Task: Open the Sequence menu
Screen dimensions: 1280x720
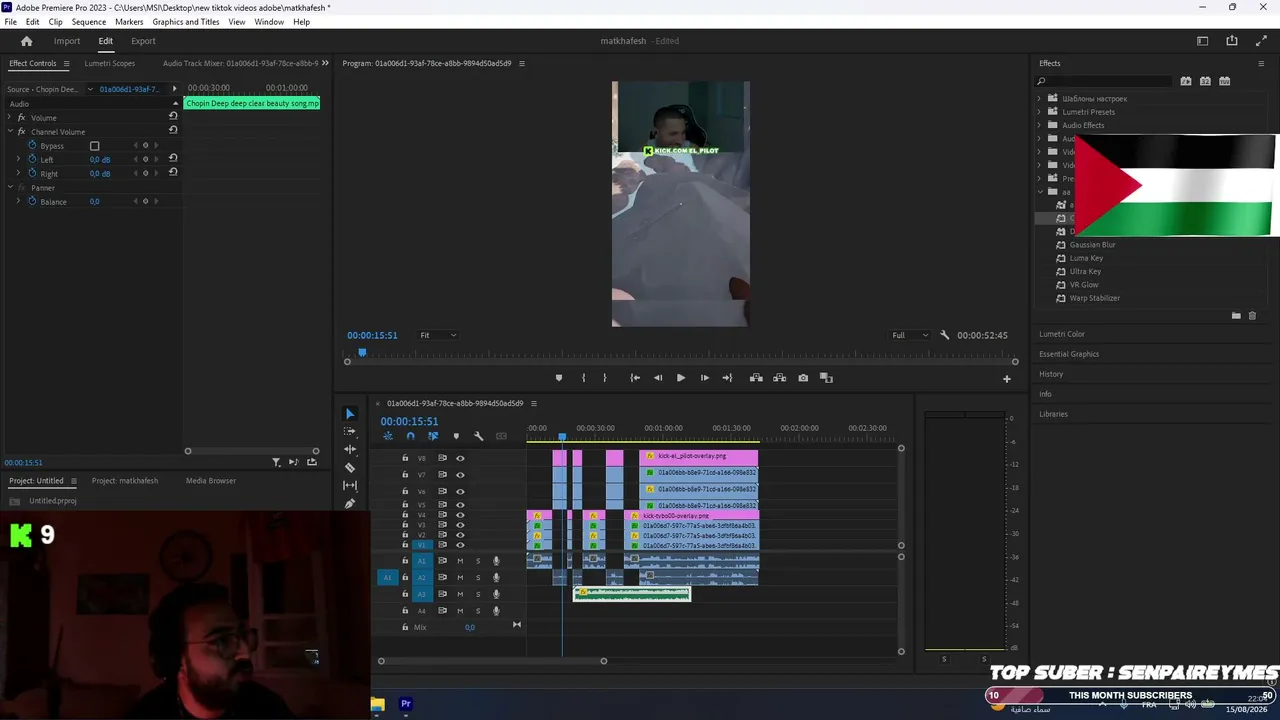Action: [x=89, y=22]
